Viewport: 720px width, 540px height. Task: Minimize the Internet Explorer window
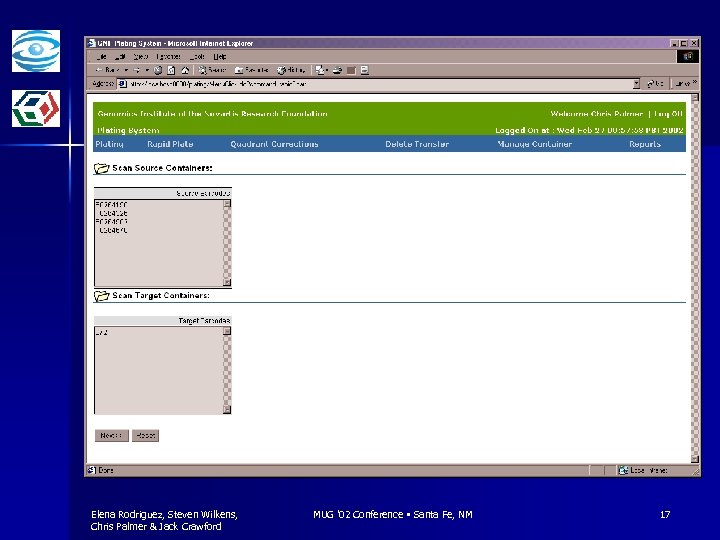click(675, 43)
